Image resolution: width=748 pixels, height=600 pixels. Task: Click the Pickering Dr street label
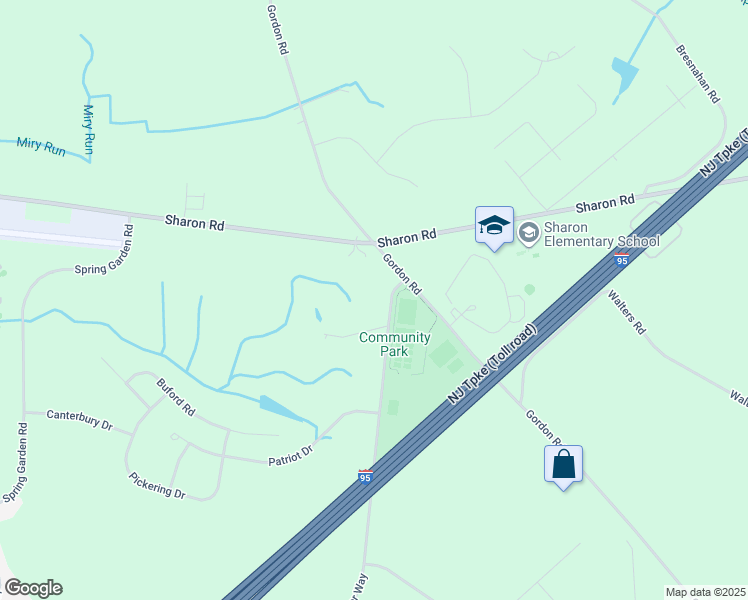[157, 486]
